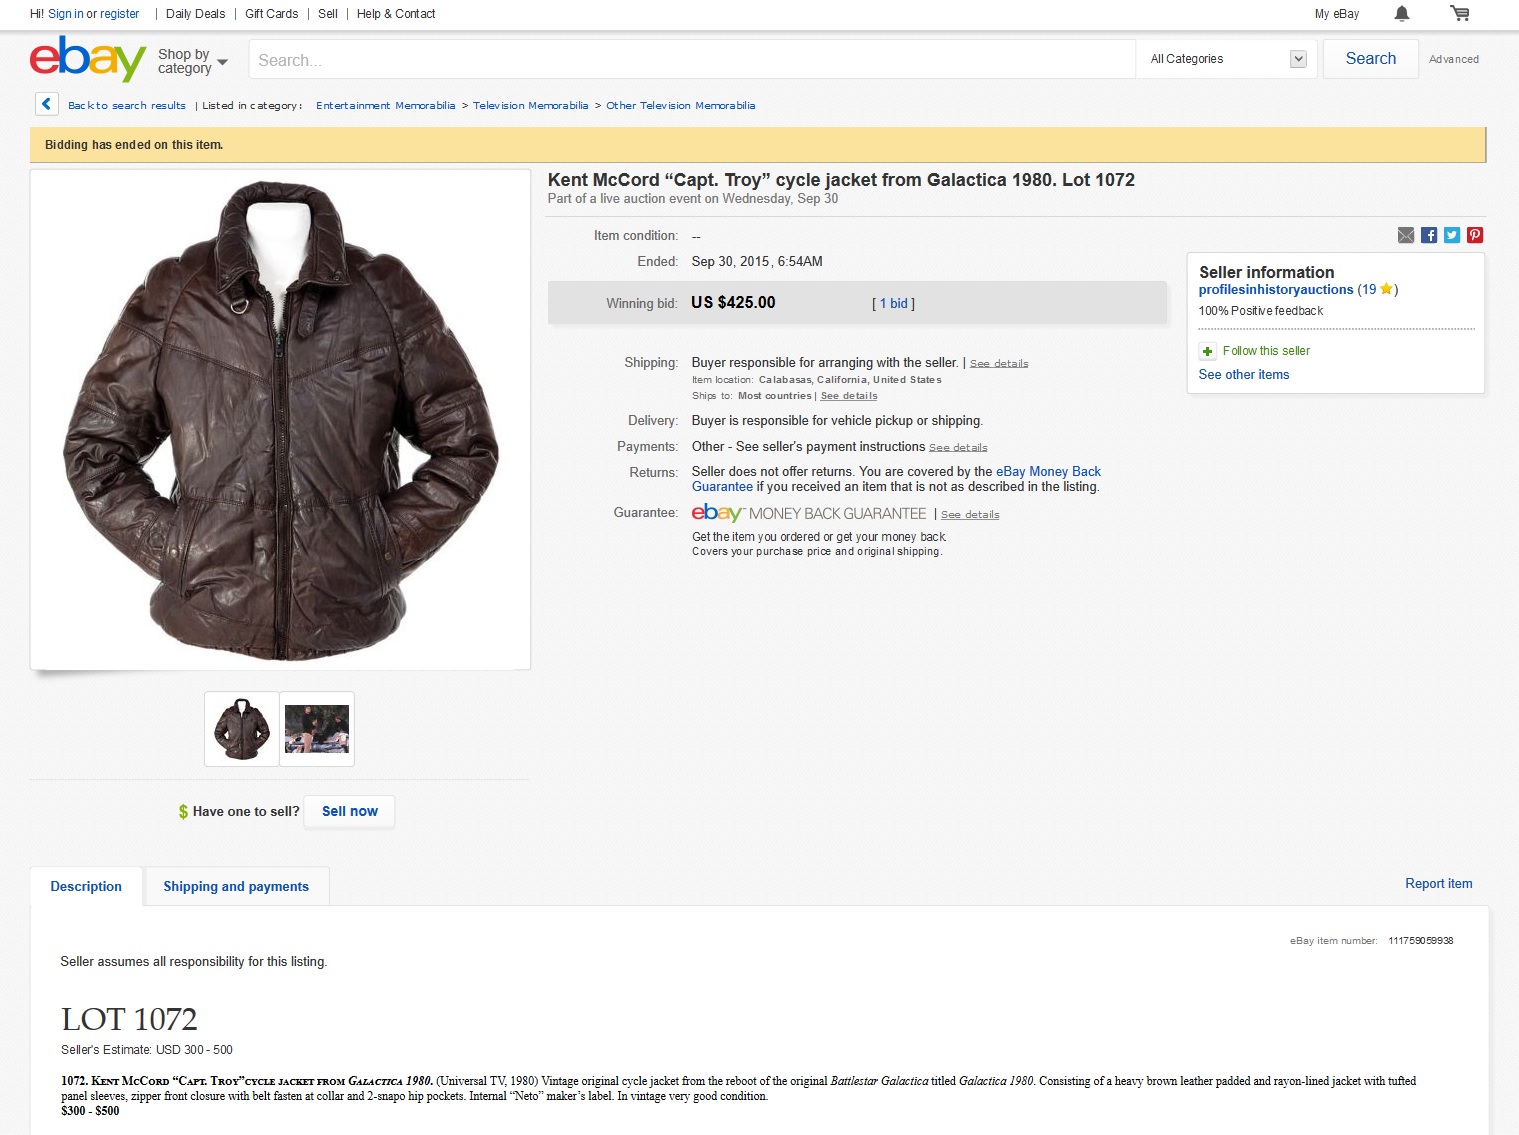The image size is (1519, 1135).
Task: Click the green plus Follow this seller icon
Action: (x=1207, y=351)
